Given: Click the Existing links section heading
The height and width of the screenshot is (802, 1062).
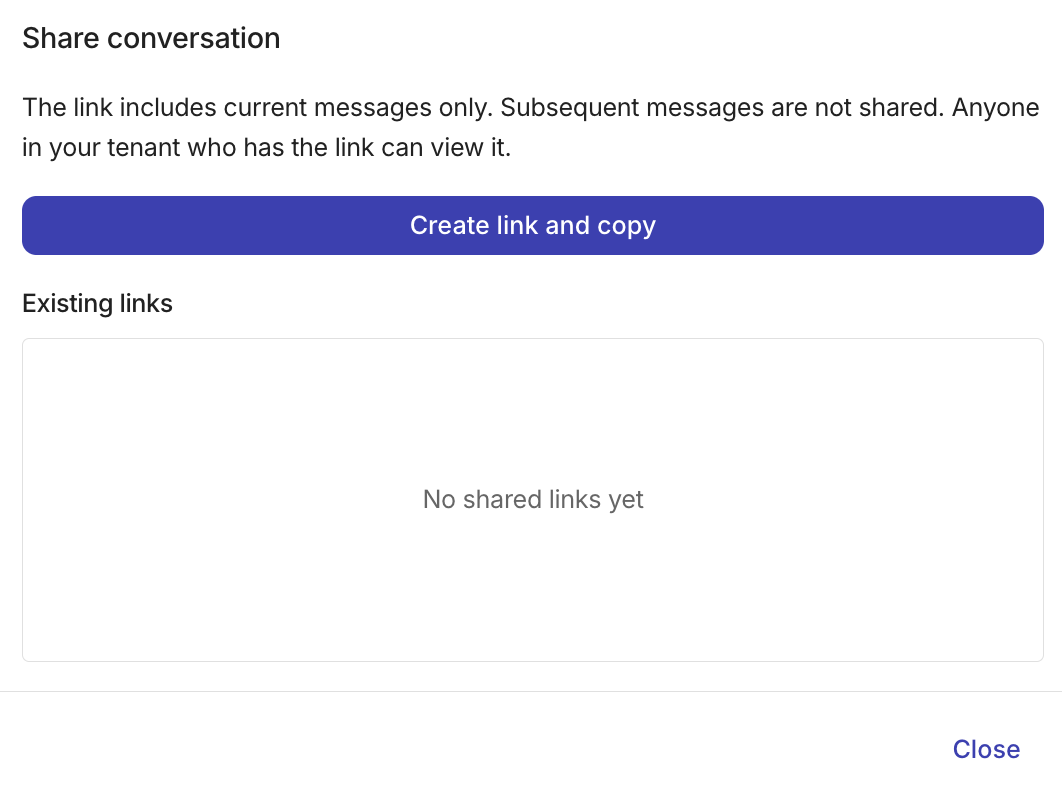Looking at the screenshot, I should [x=97, y=303].
